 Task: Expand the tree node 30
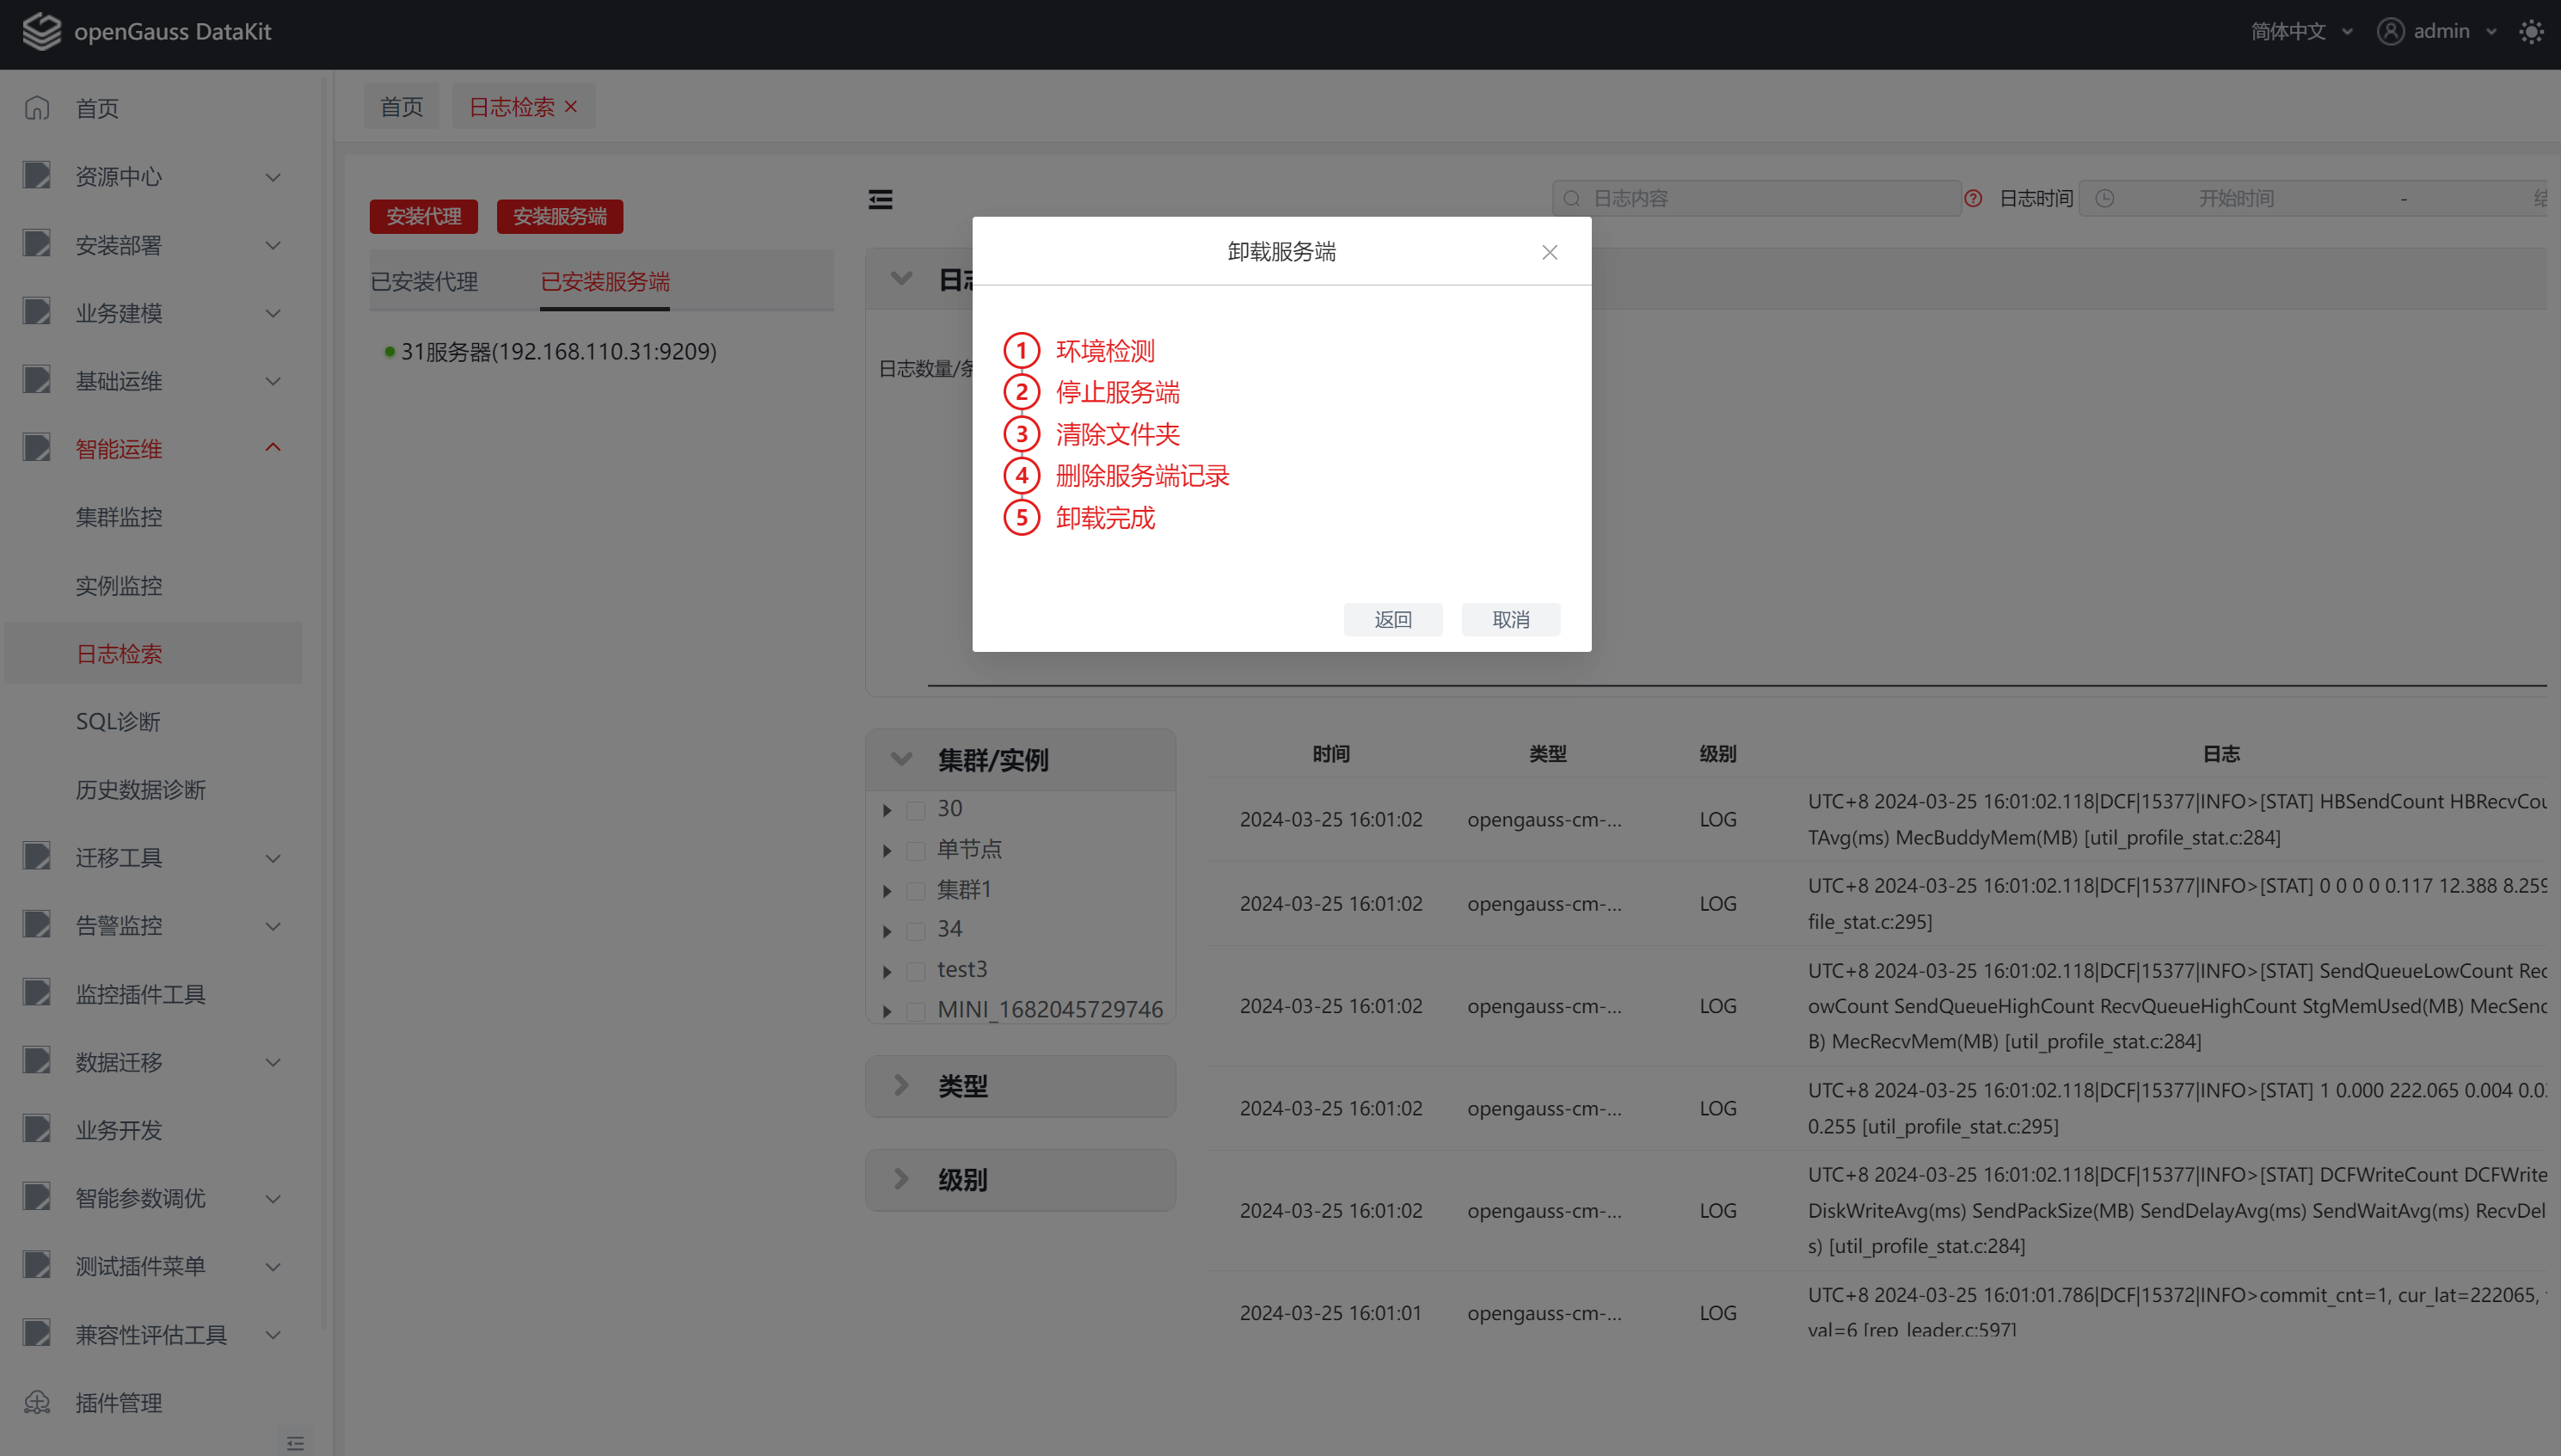tap(887, 810)
